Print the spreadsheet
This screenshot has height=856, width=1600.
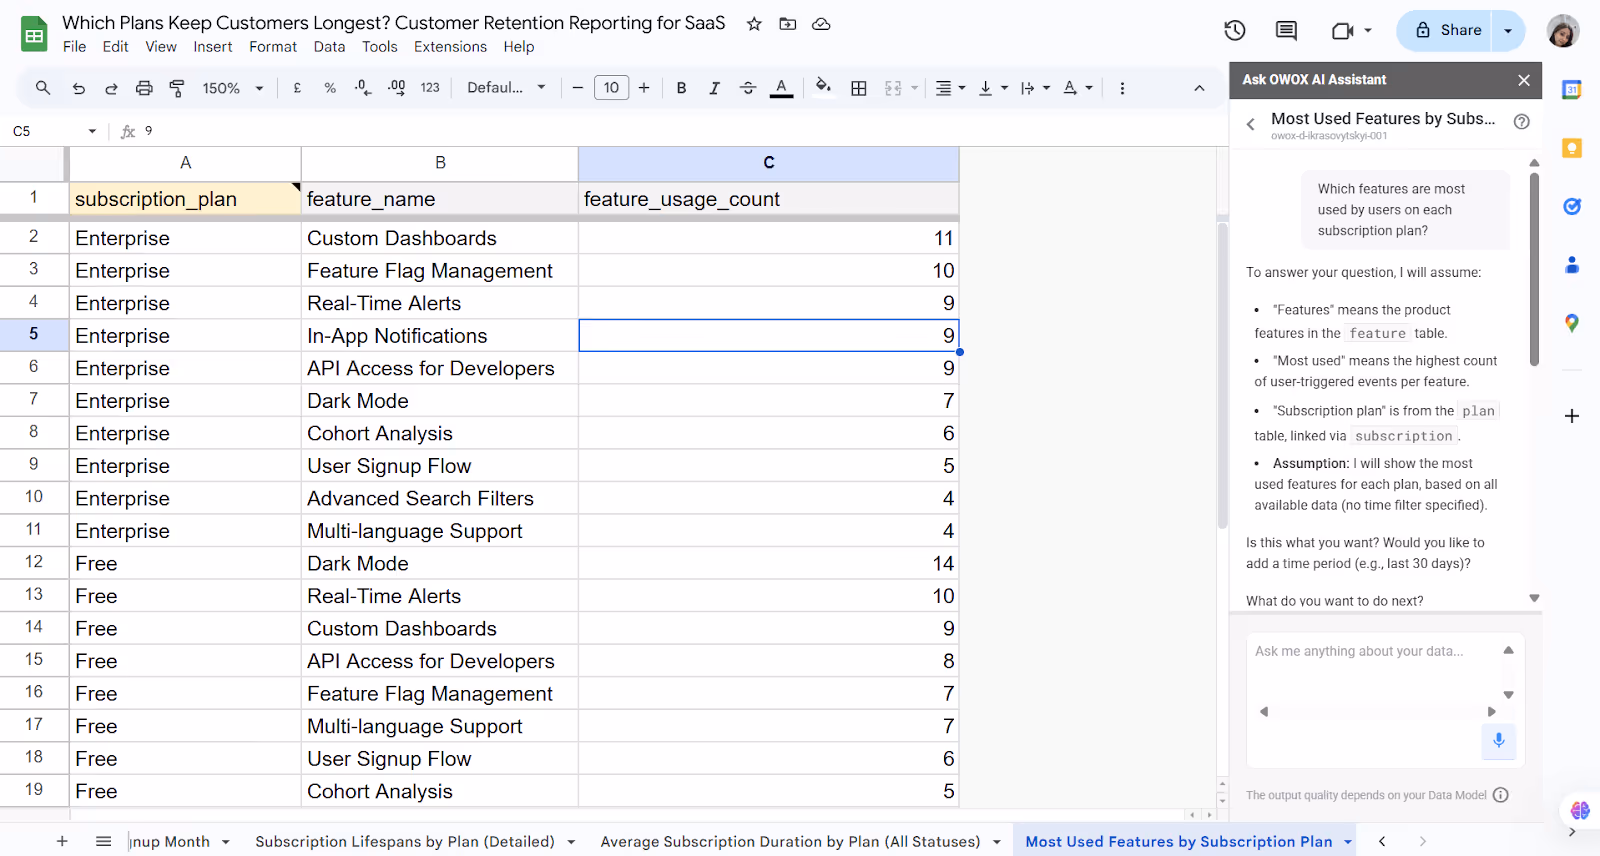[x=144, y=88]
